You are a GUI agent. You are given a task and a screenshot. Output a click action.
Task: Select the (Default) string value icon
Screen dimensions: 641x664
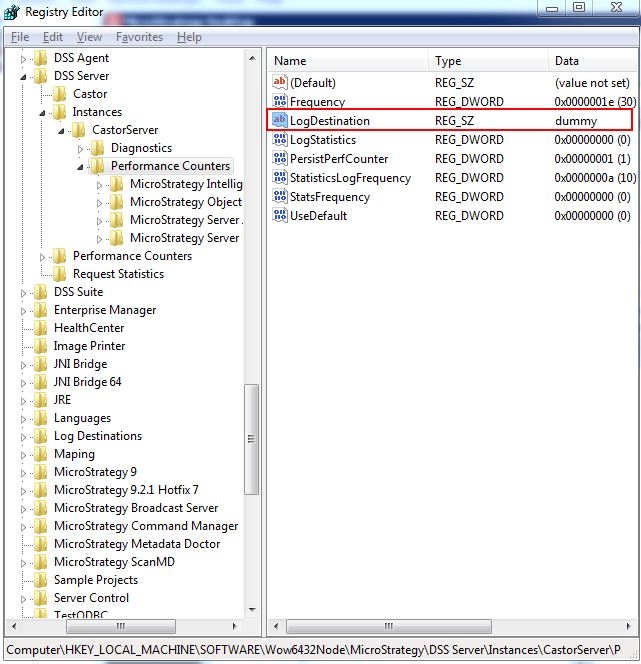click(x=280, y=83)
